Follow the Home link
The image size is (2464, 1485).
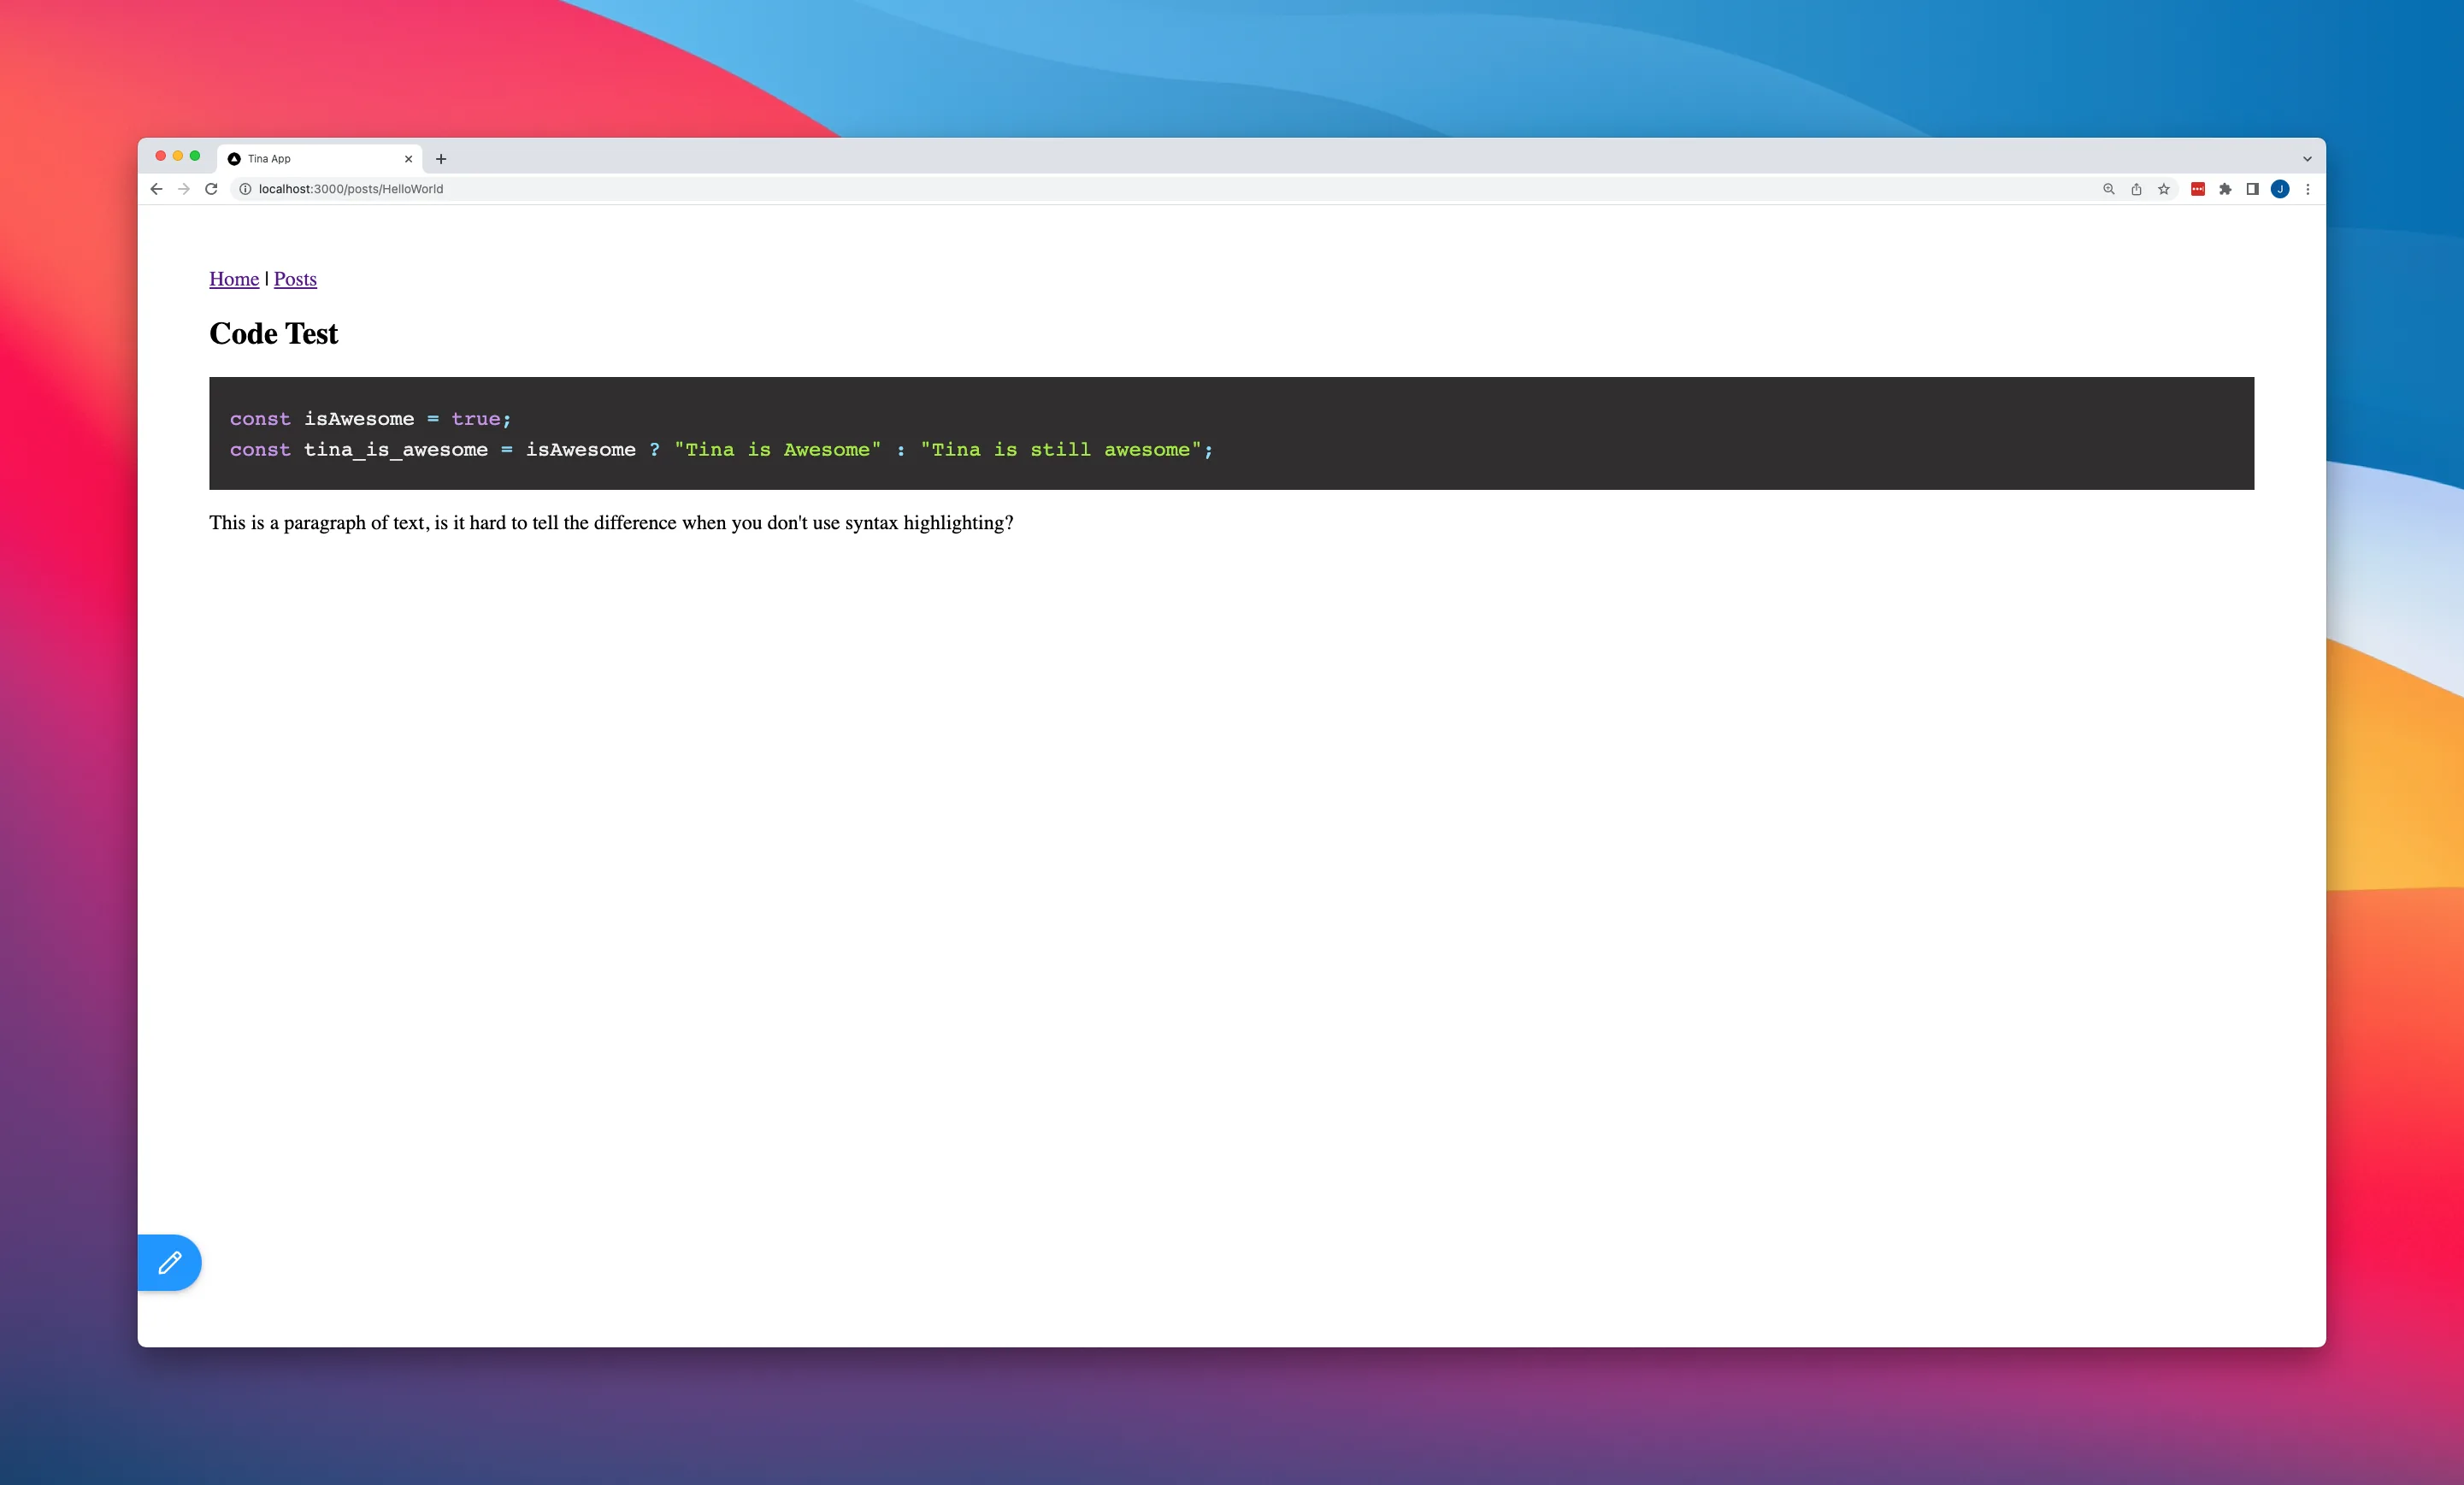(234, 279)
